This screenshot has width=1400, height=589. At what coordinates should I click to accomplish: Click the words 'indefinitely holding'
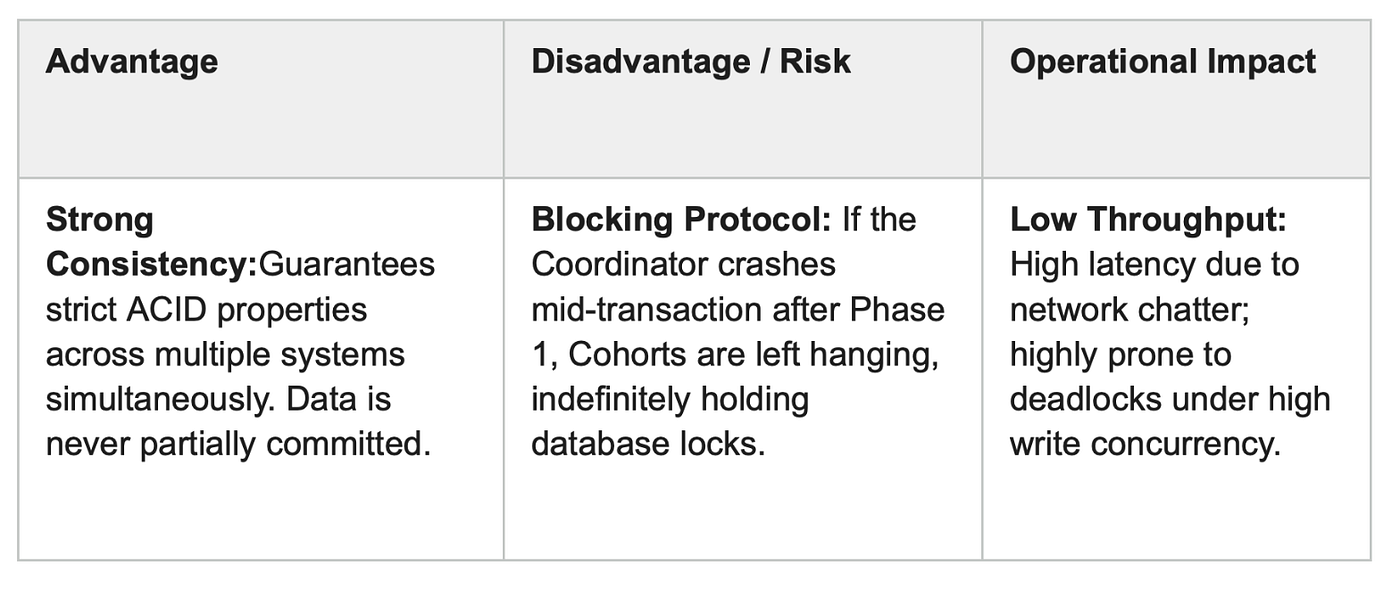coord(670,399)
